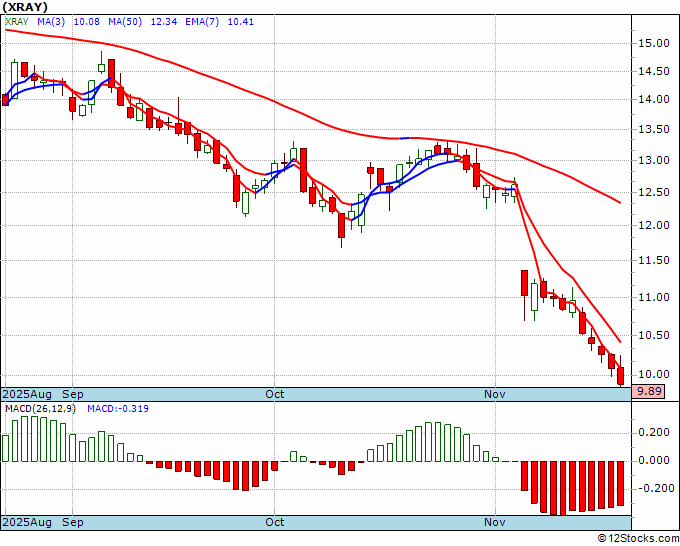
Task: Click the last red candlestick near 10.00
Action: click(x=621, y=376)
